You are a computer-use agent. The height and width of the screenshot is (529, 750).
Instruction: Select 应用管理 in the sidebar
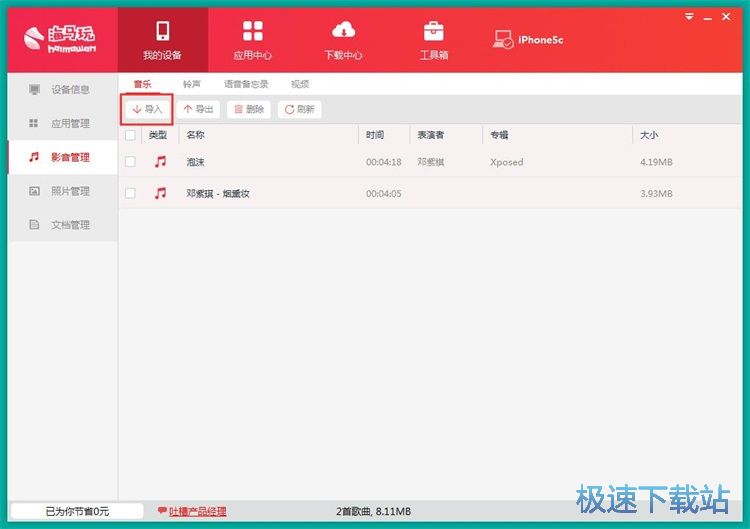pyautogui.click(x=63, y=123)
